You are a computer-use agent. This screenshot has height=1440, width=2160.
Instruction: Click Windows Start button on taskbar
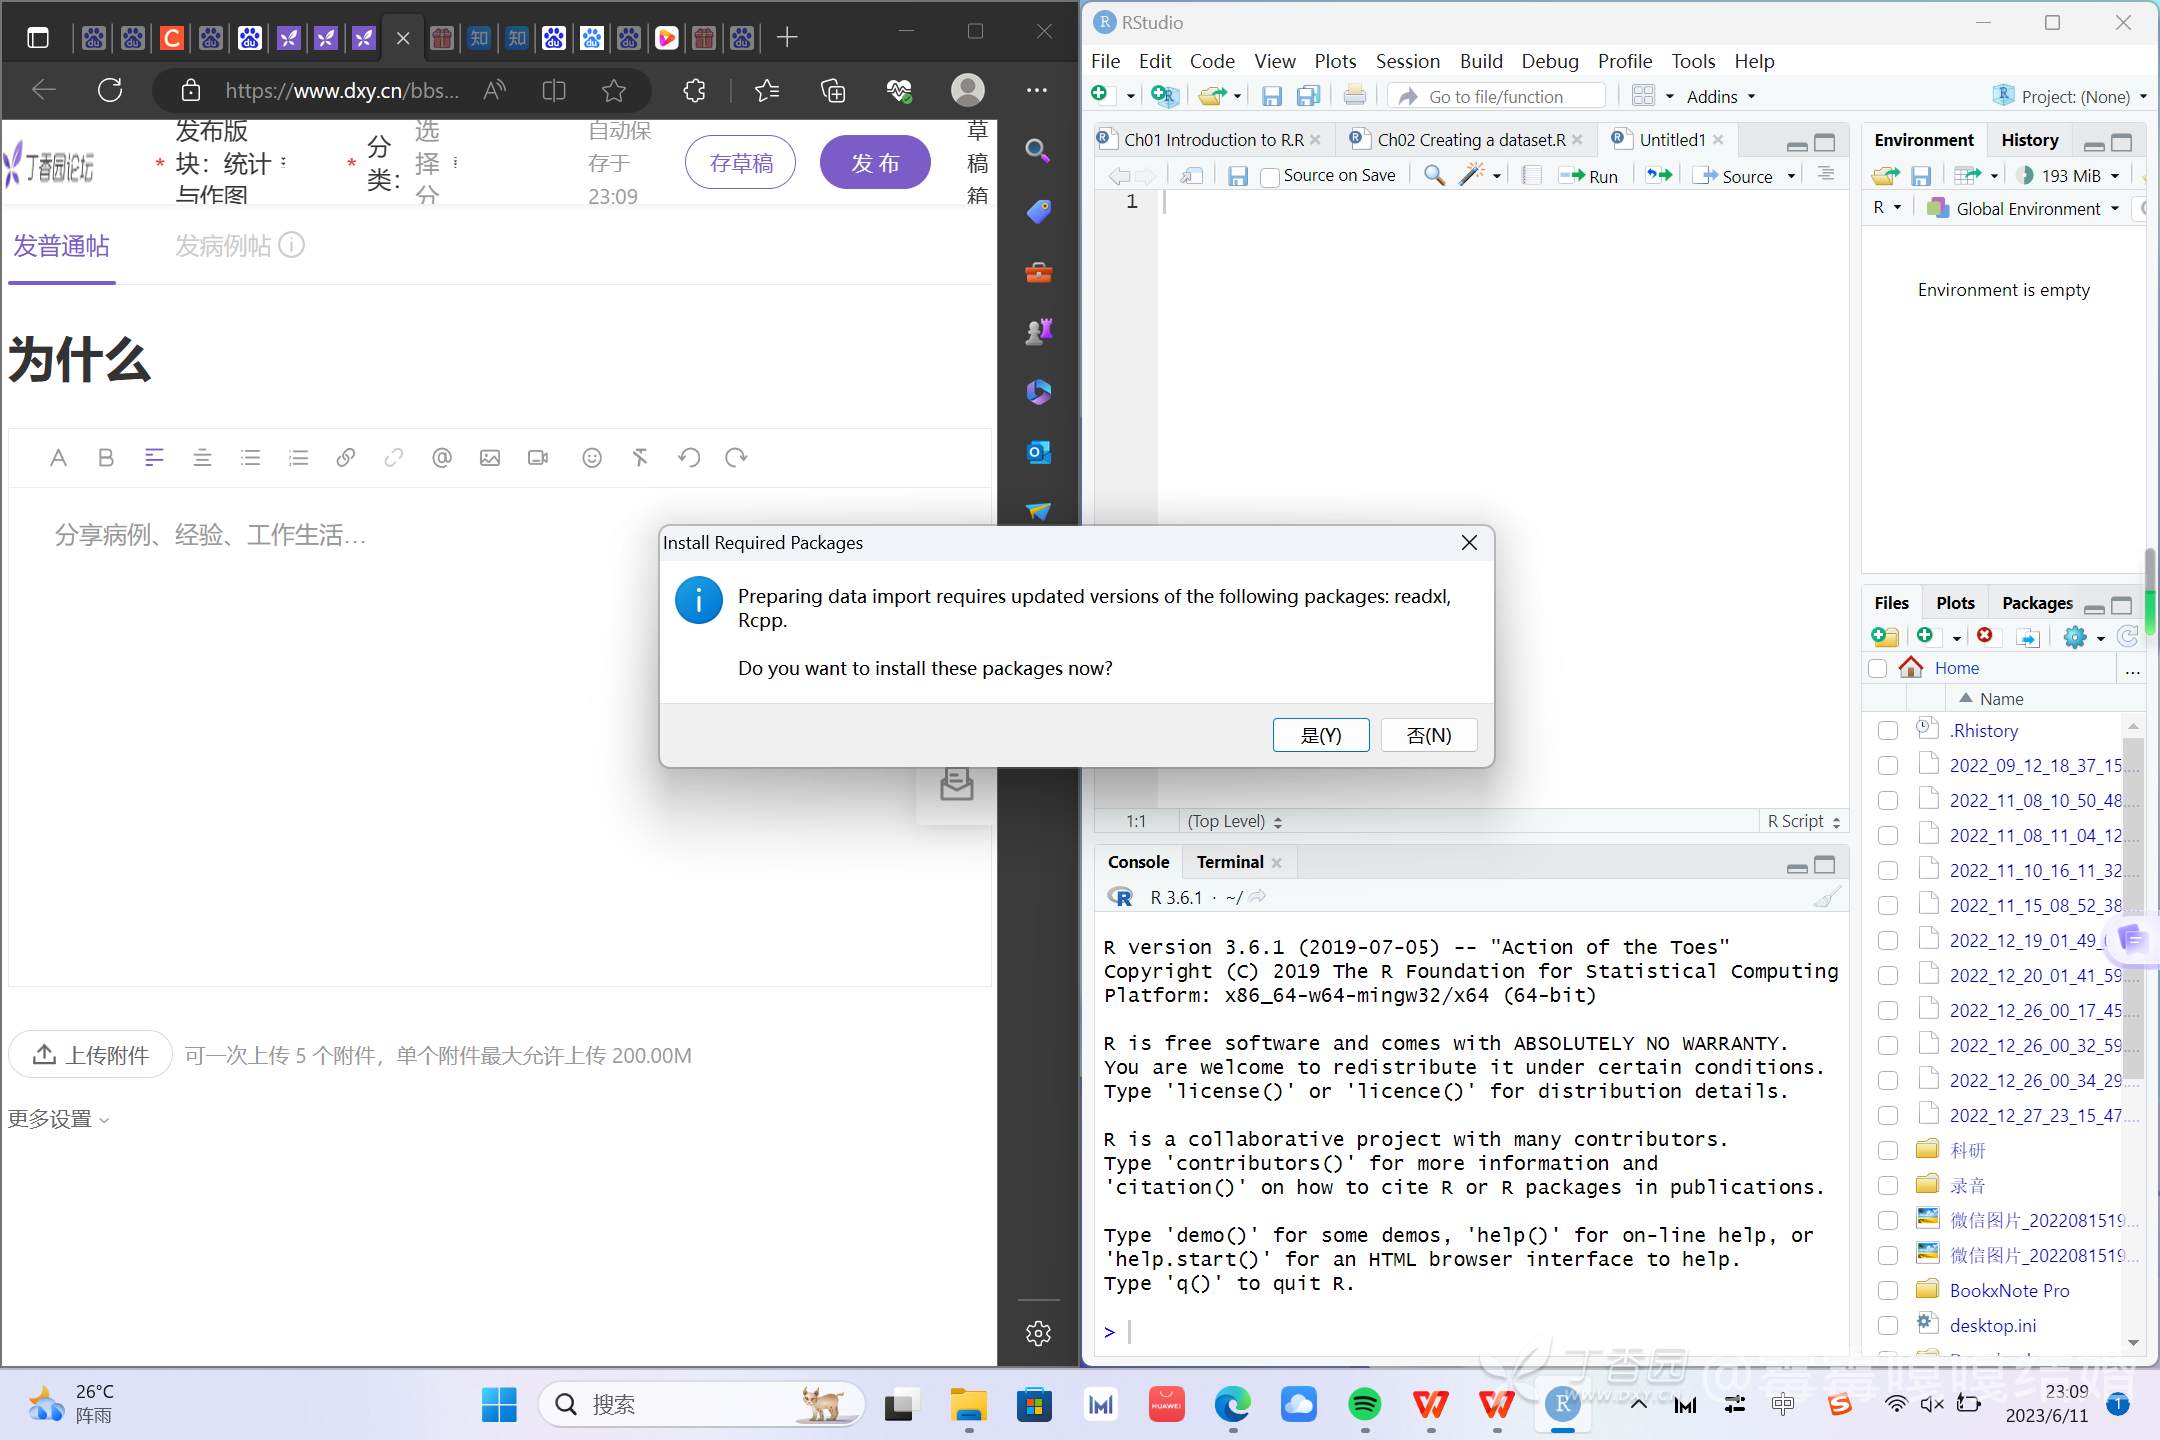(499, 1405)
